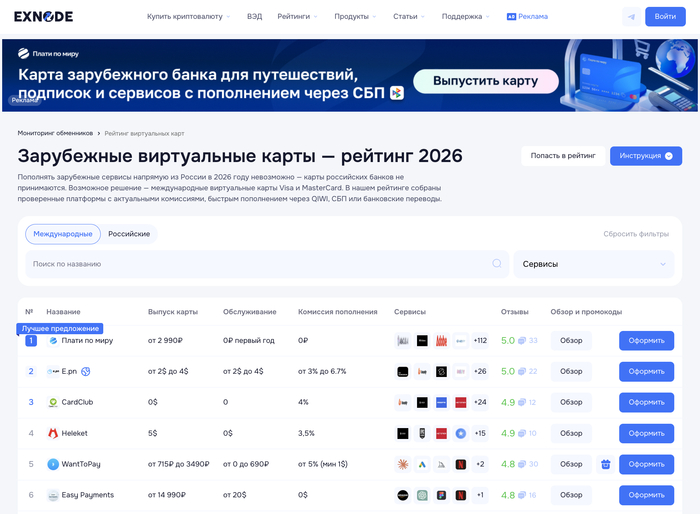Click the gift promo icon for WantToPay
This screenshot has width=700, height=514.
(x=605, y=464)
